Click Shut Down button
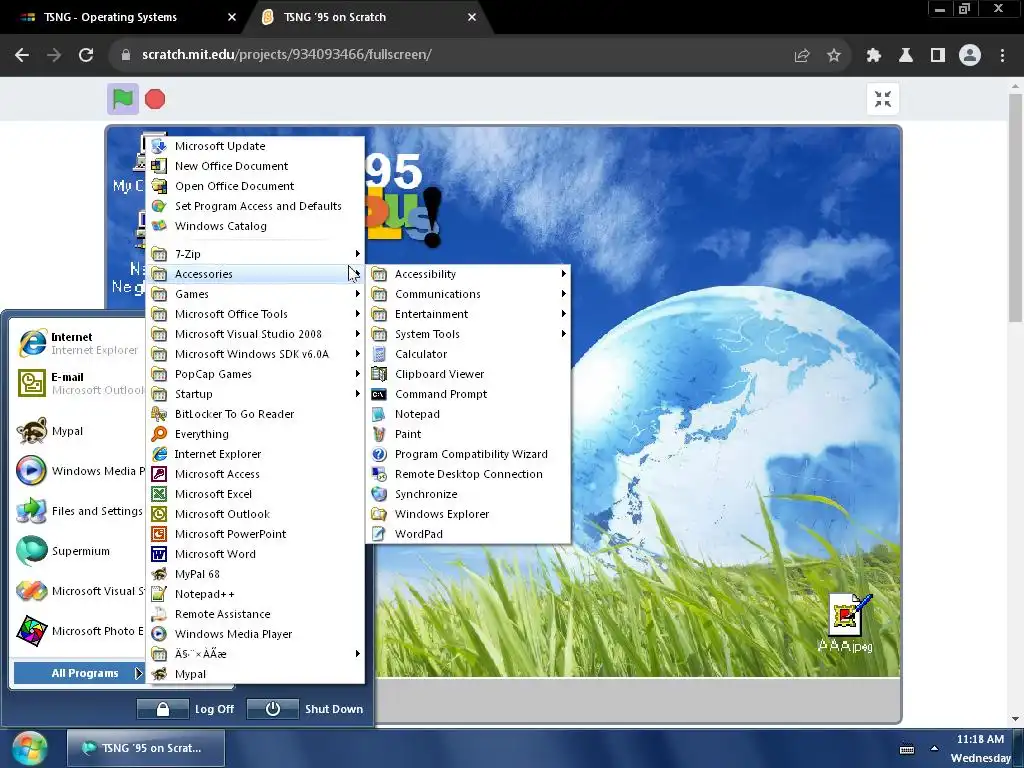 pyautogui.click(x=305, y=709)
